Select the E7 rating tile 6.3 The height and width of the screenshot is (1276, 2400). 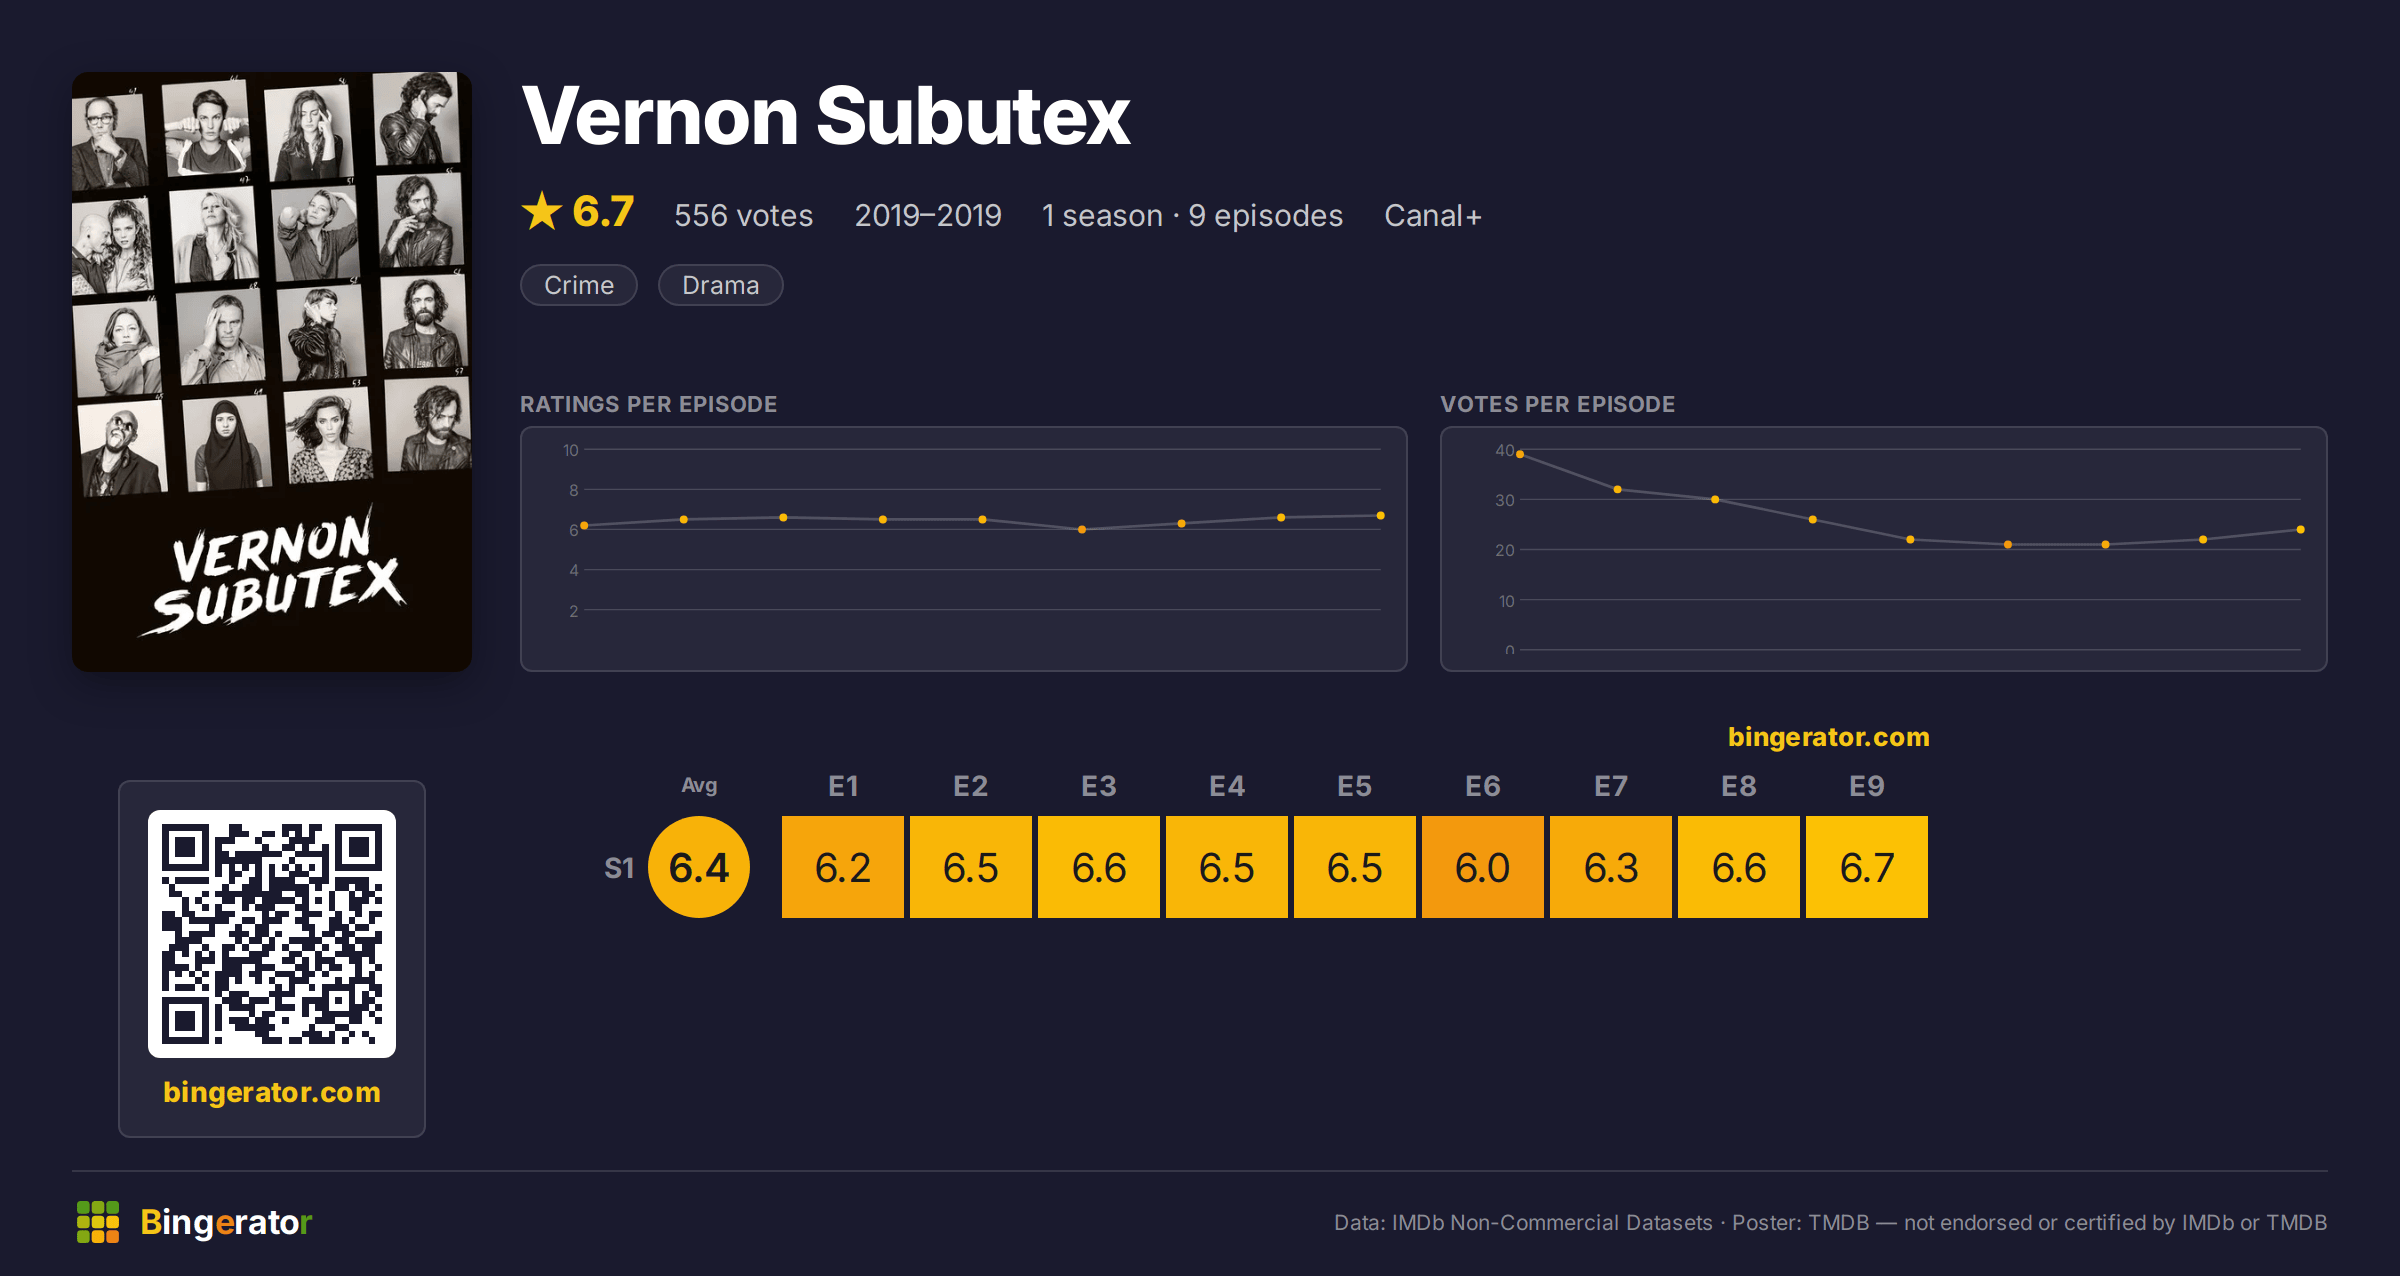click(1611, 867)
